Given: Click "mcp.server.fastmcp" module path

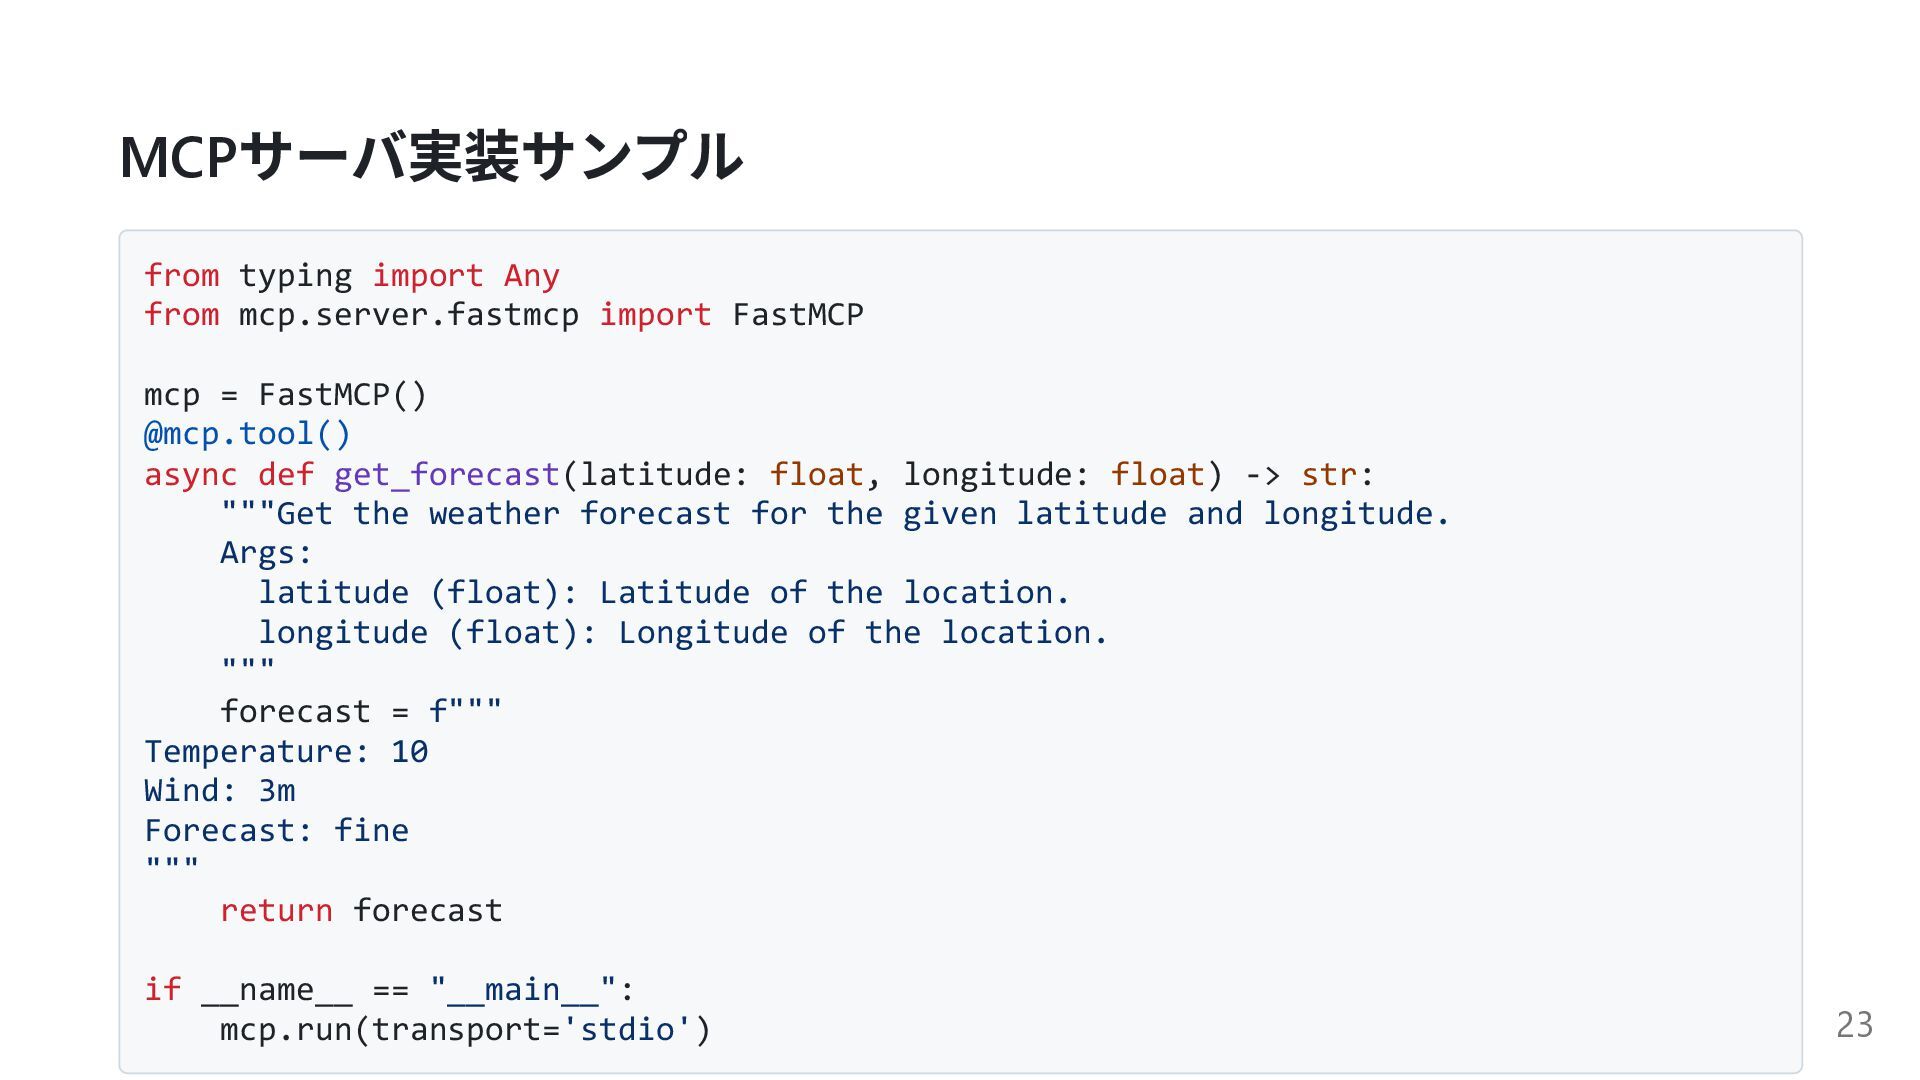Looking at the screenshot, I should (408, 315).
